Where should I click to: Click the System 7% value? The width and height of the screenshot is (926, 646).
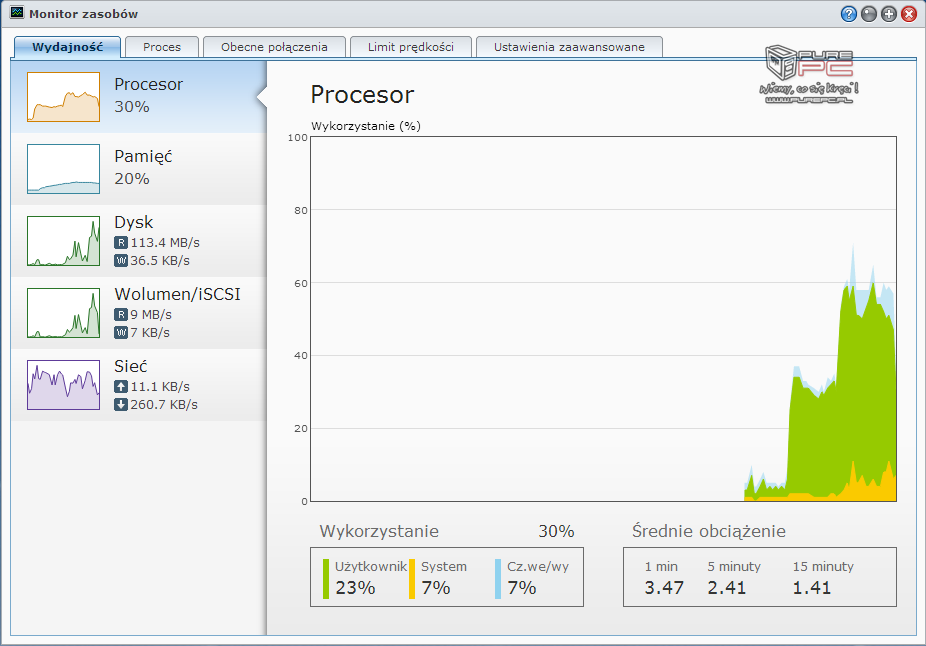pos(436,588)
